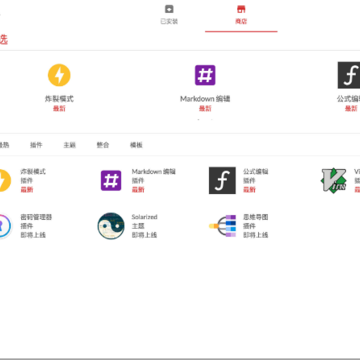Open the 商店 store tab
The width and height of the screenshot is (360, 360).
click(x=241, y=16)
